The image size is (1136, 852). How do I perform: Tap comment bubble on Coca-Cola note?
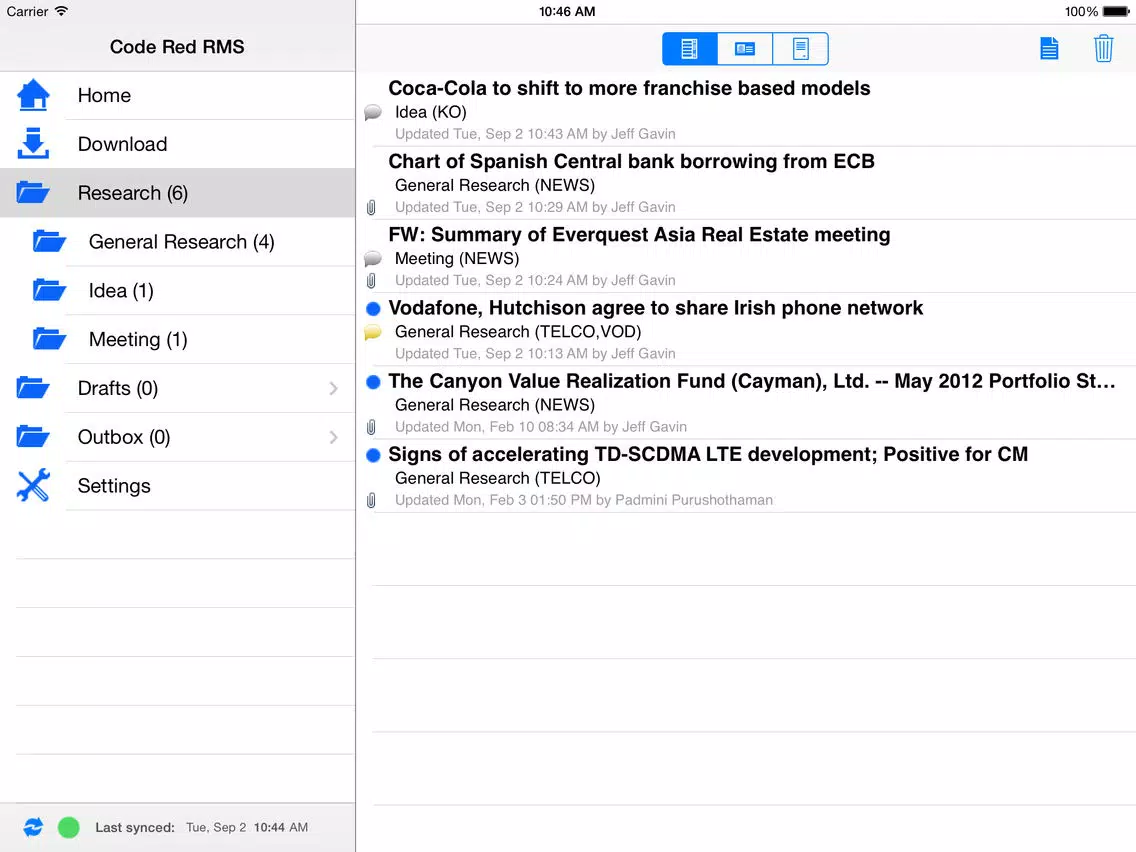372,112
